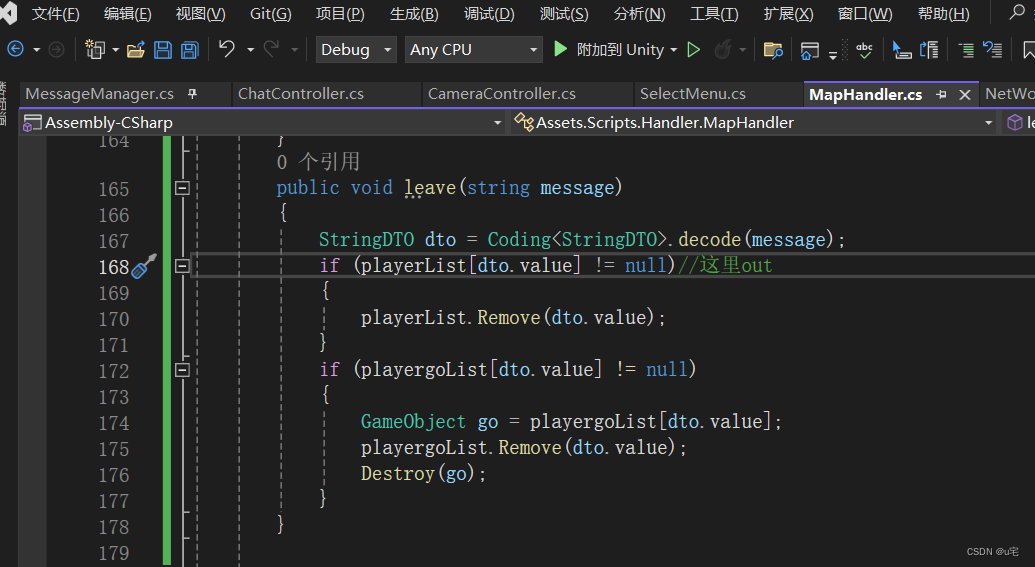Pin the MessageManager.cs tab
1035x567 pixels.
pos(193,94)
